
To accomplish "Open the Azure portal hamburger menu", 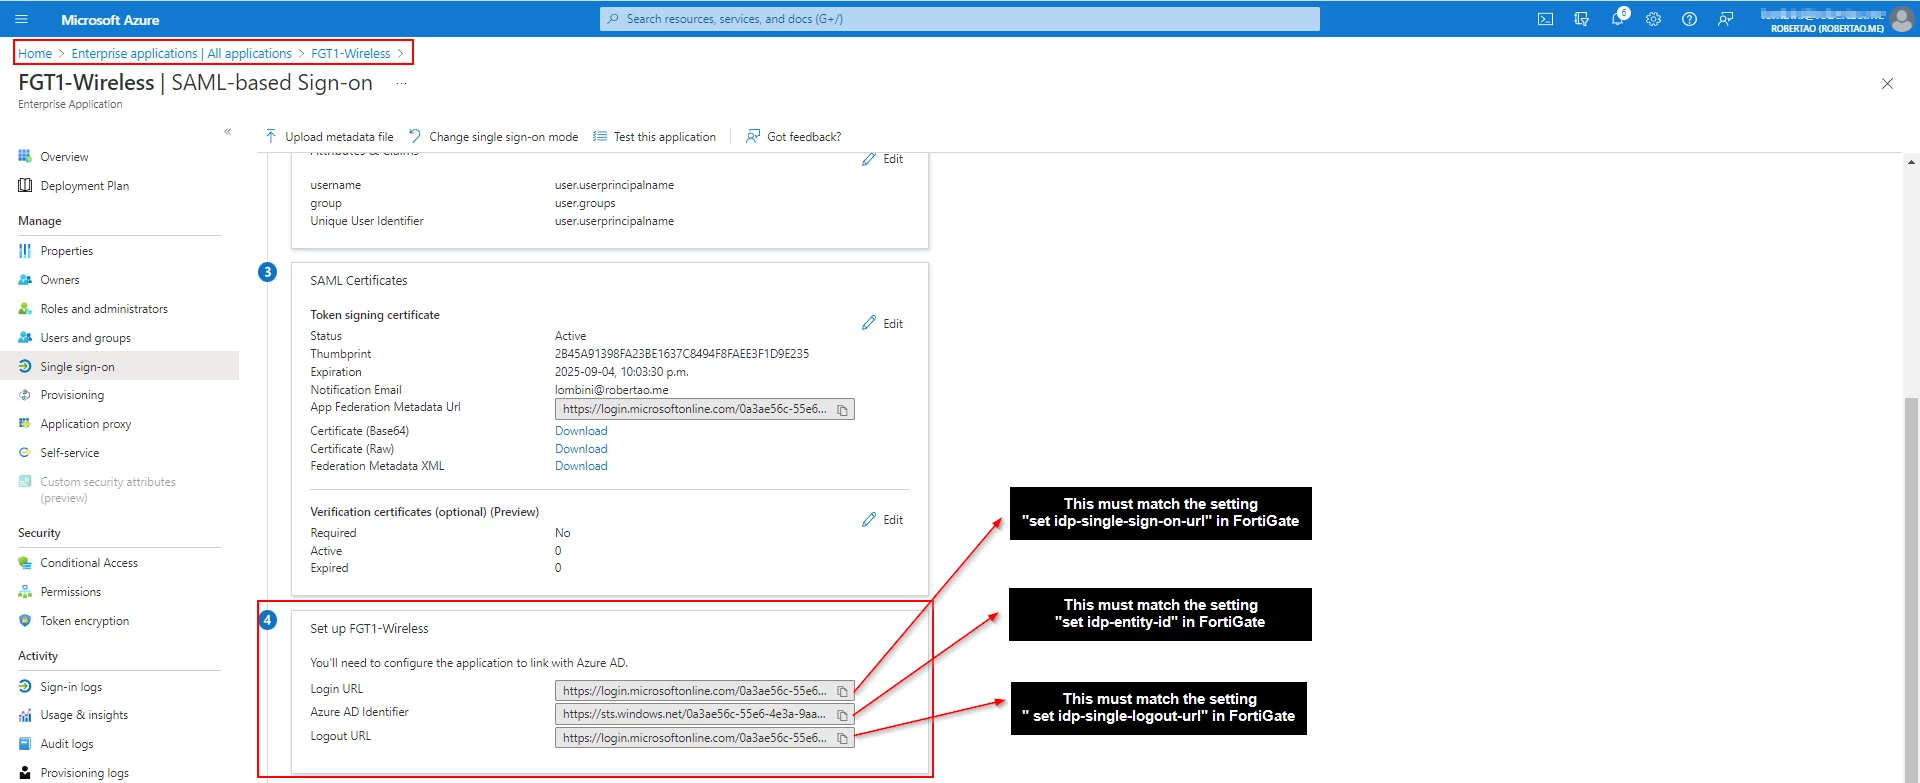I will point(21,19).
